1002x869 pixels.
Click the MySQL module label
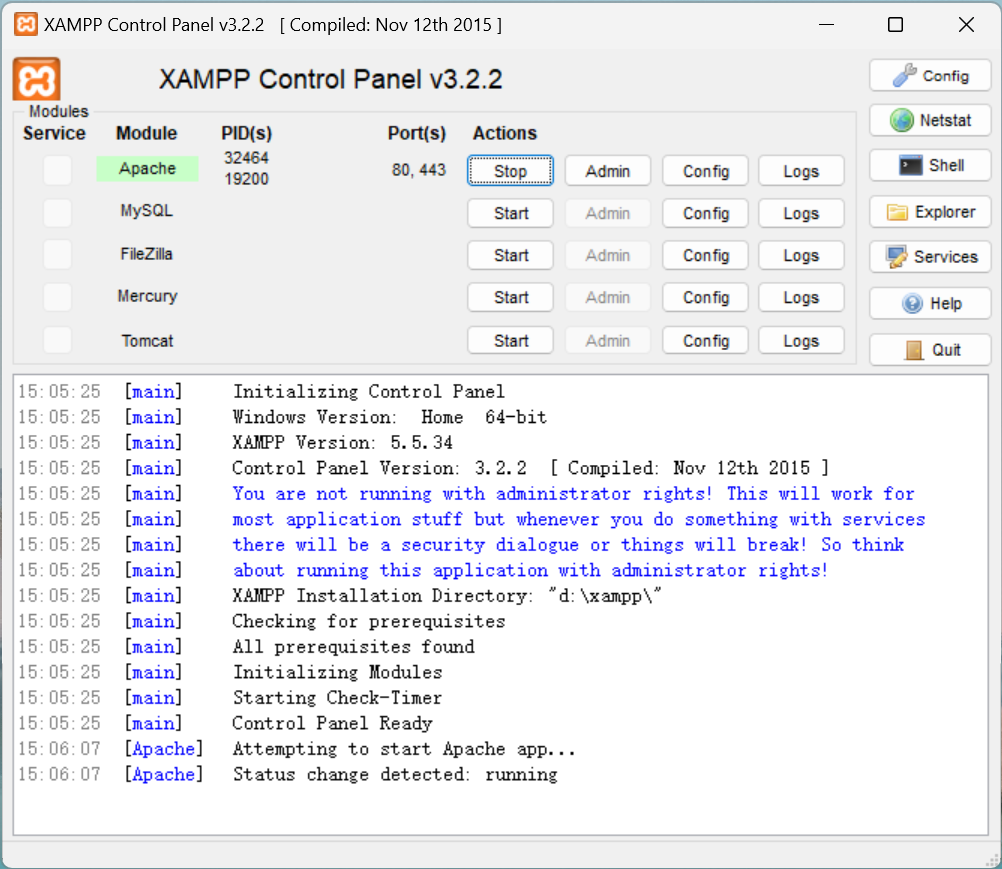click(146, 211)
